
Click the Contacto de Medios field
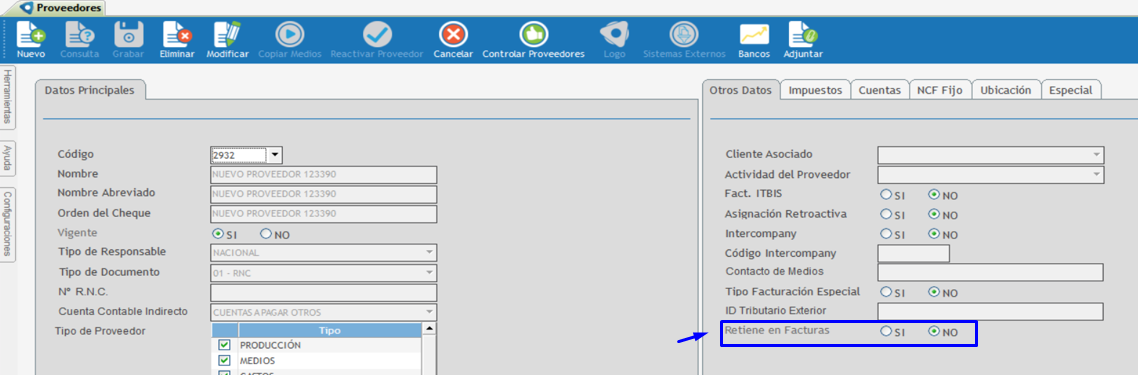(x=991, y=273)
